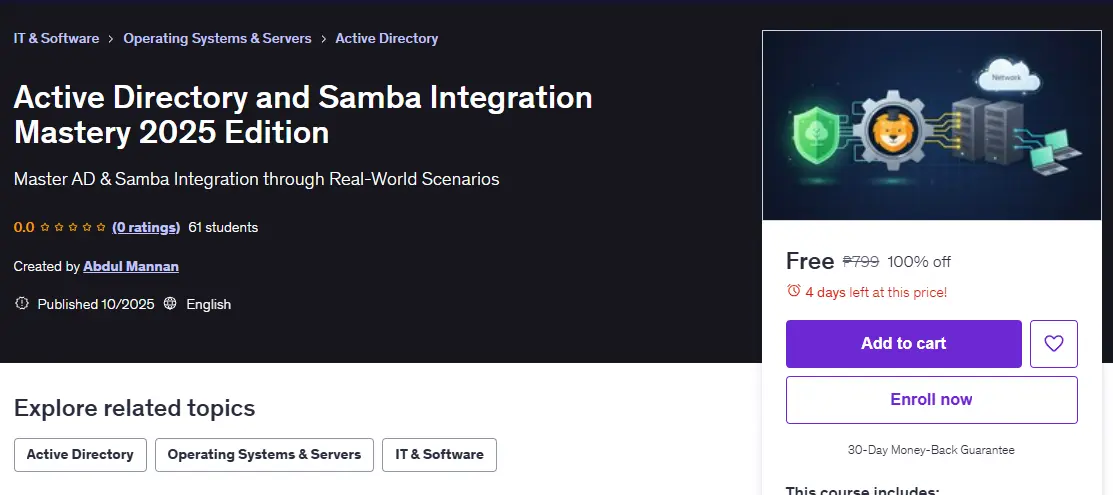Screen dimensions: 1113x495
Task: Click the 'Master AD & Samba Integration' subtitle
Action: [x=256, y=179]
